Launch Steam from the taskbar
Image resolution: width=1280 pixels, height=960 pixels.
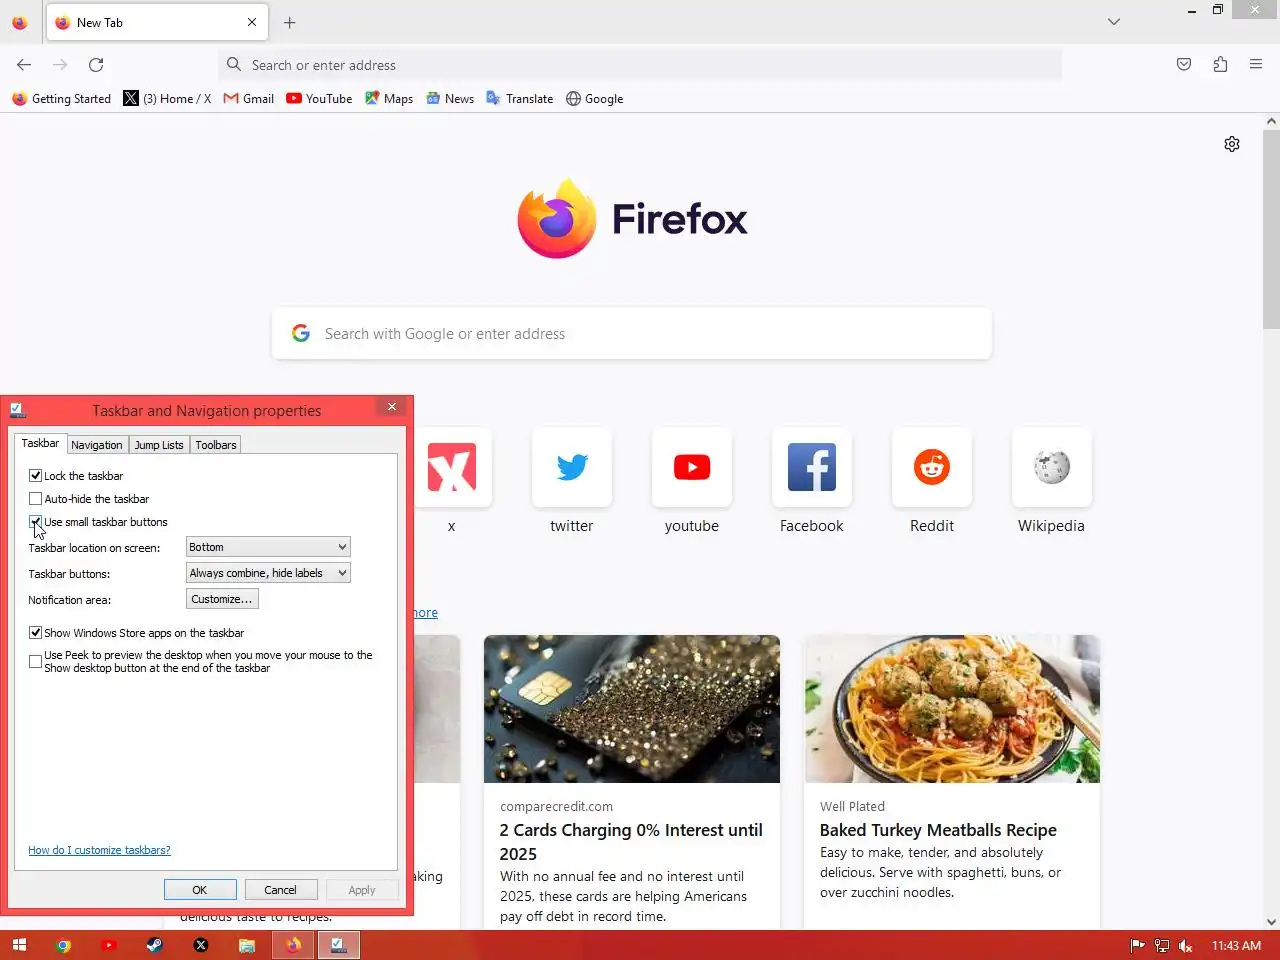pyautogui.click(x=154, y=945)
